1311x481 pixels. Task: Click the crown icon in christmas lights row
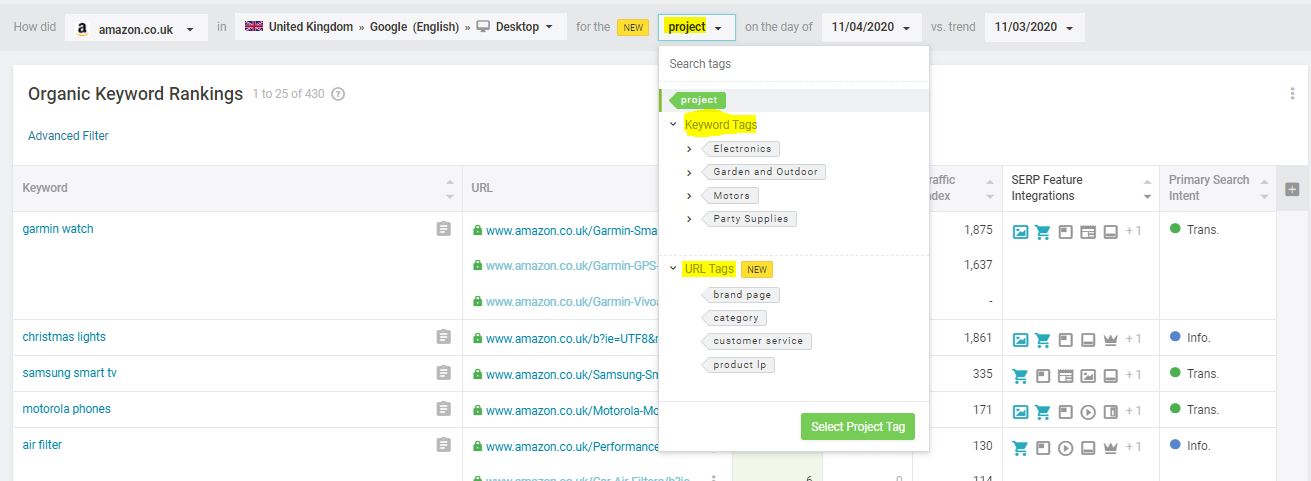(x=1110, y=340)
